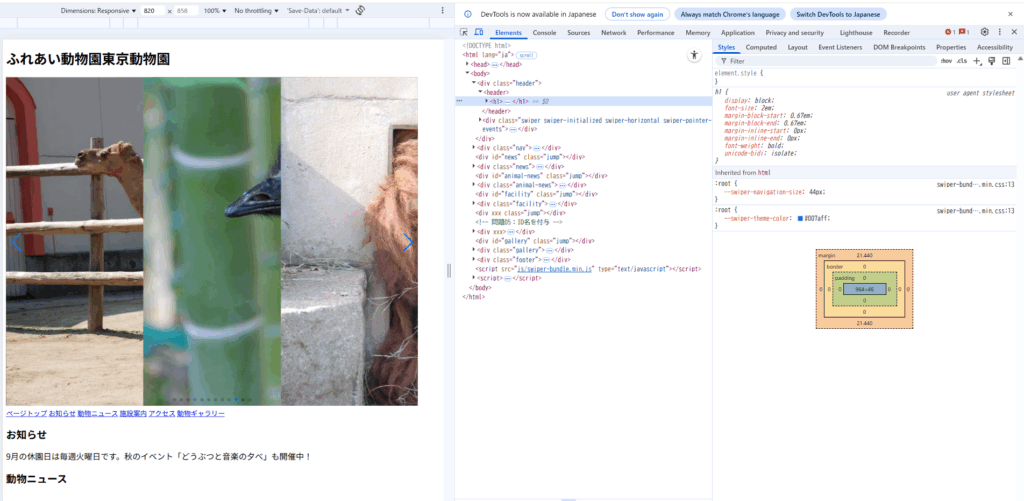Open the Dimensions: Responsive dropdown
Viewport: 1024px width, 501px height.
[x=98, y=10]
